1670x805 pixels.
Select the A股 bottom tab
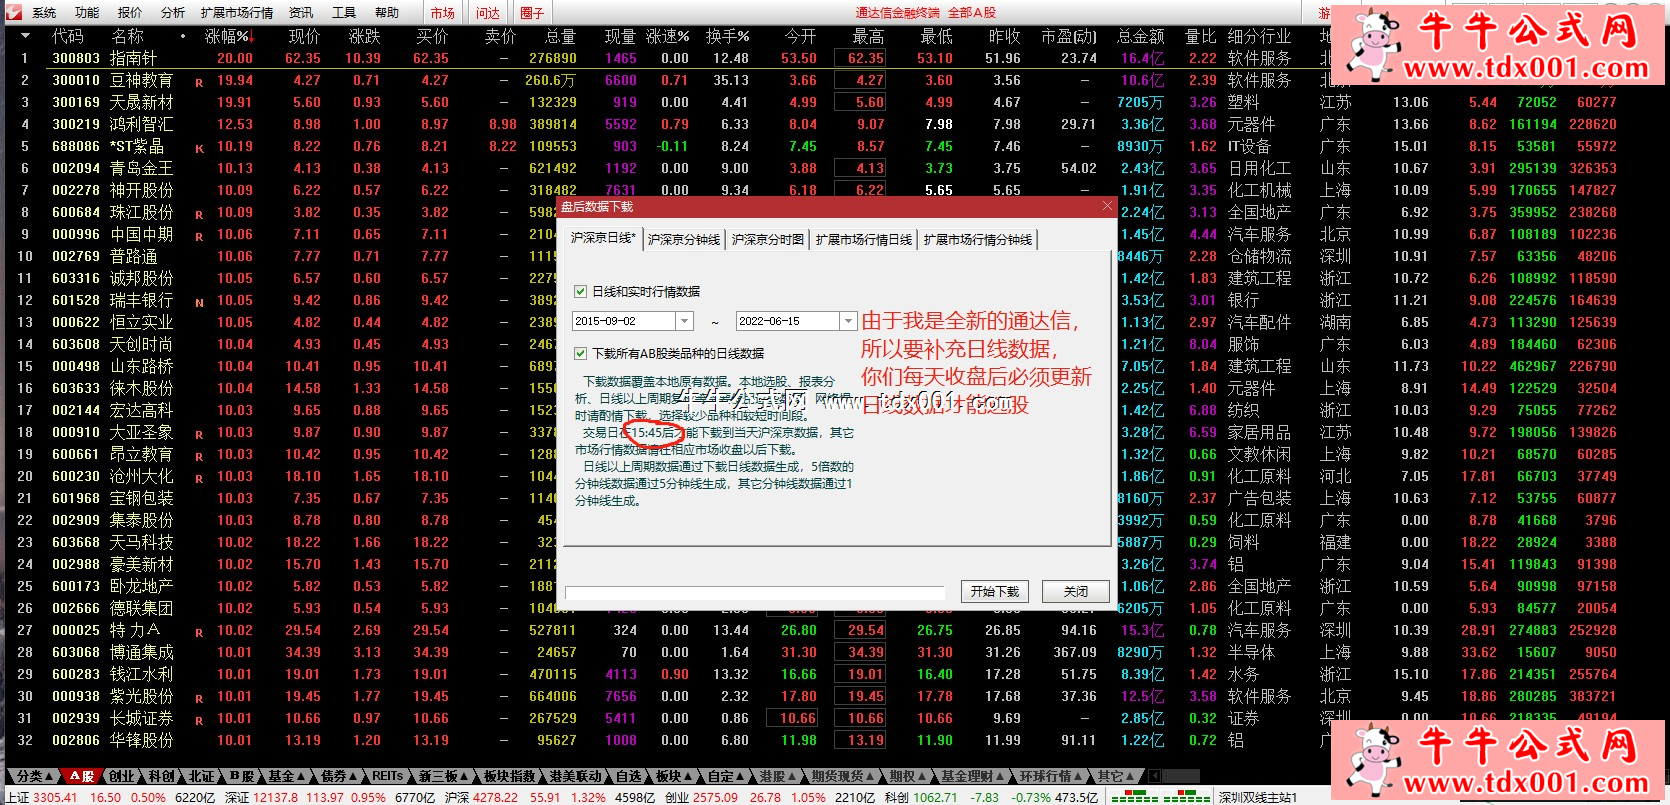[x=82, y=776]
